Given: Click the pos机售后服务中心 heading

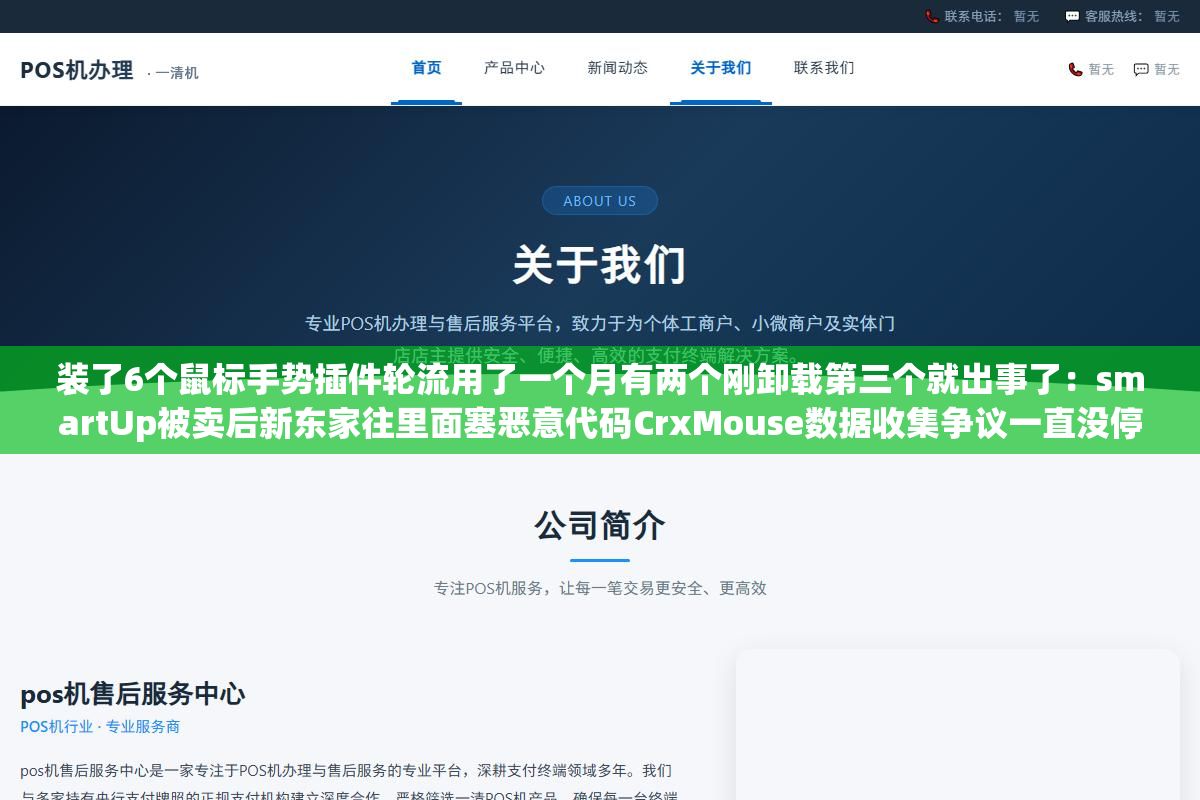Looking at the screenshot, I should [133, 693].
